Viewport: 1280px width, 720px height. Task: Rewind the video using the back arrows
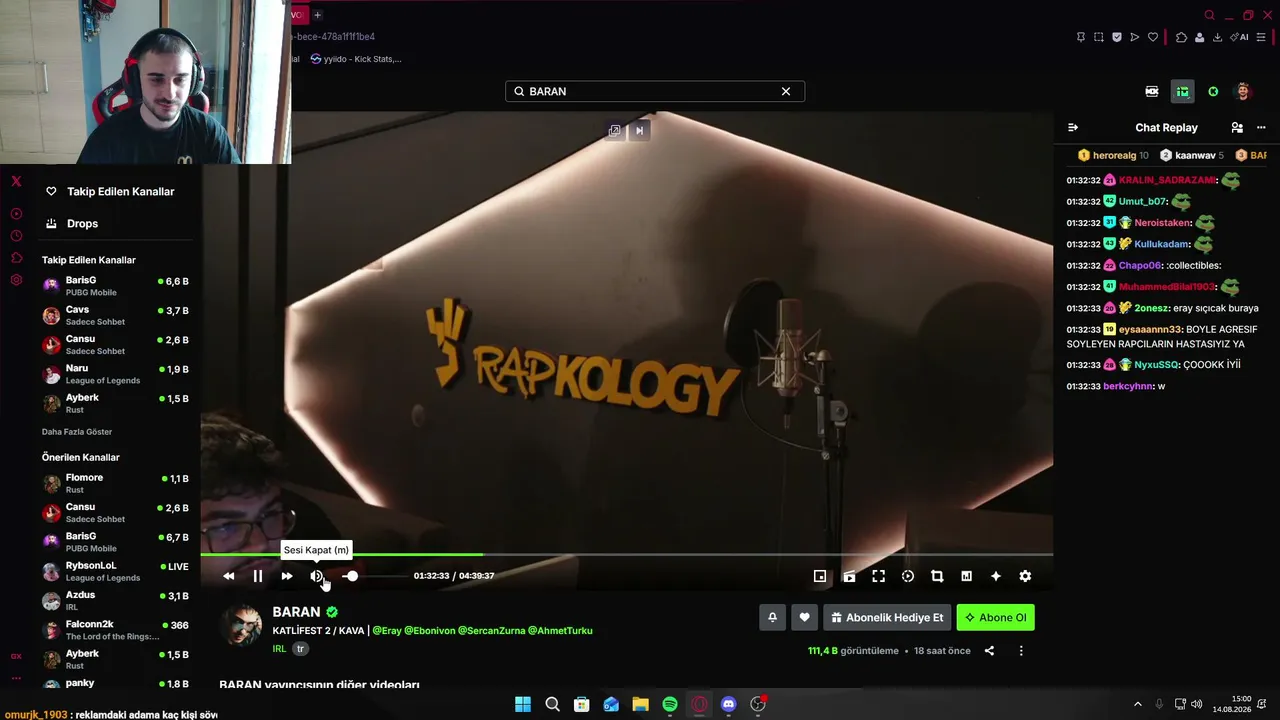point(229,576)
